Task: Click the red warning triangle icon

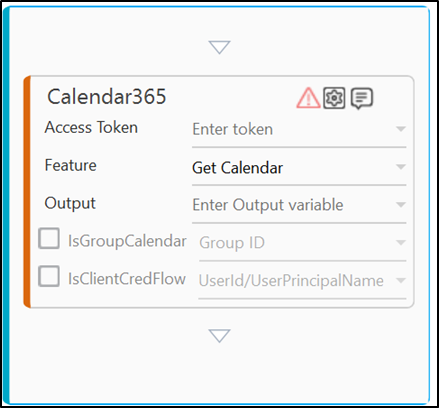Action: pos(308,98)
